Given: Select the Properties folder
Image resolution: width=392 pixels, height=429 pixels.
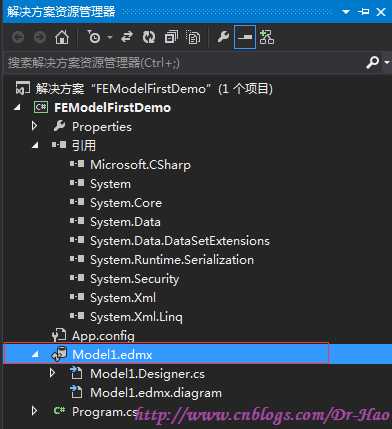Looking at the screenshot, I should pos(102,127).
